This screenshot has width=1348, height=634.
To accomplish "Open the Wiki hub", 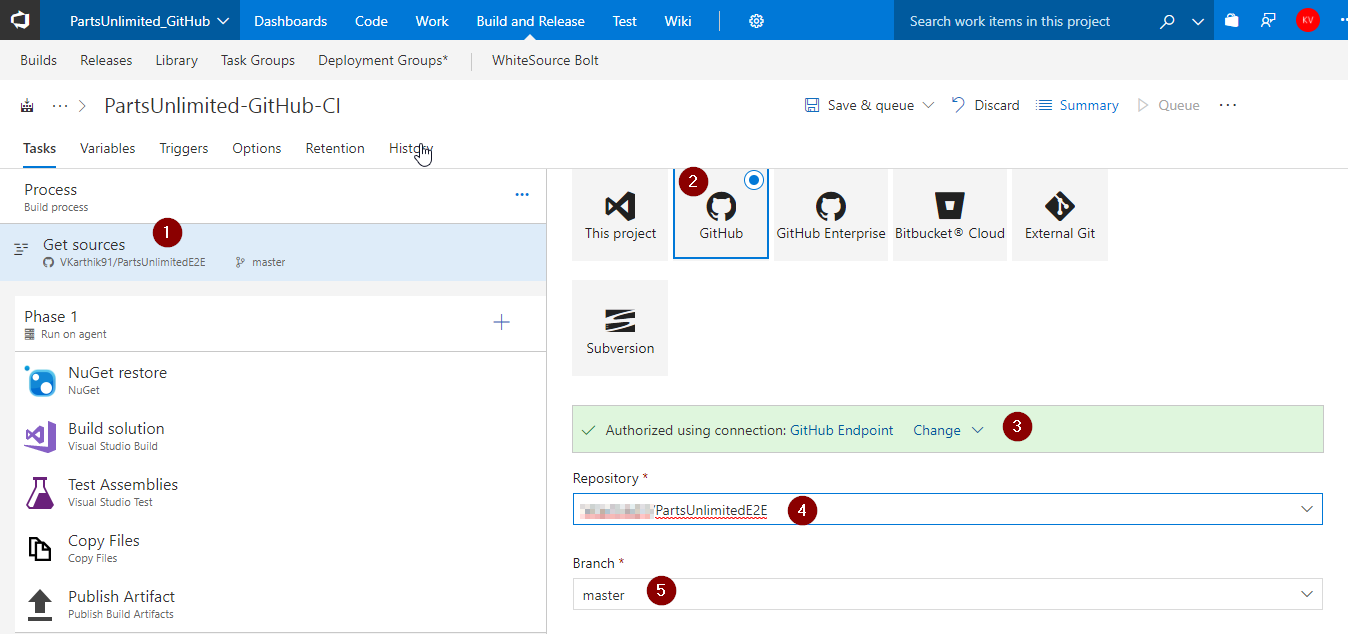I will coord(678,21).
